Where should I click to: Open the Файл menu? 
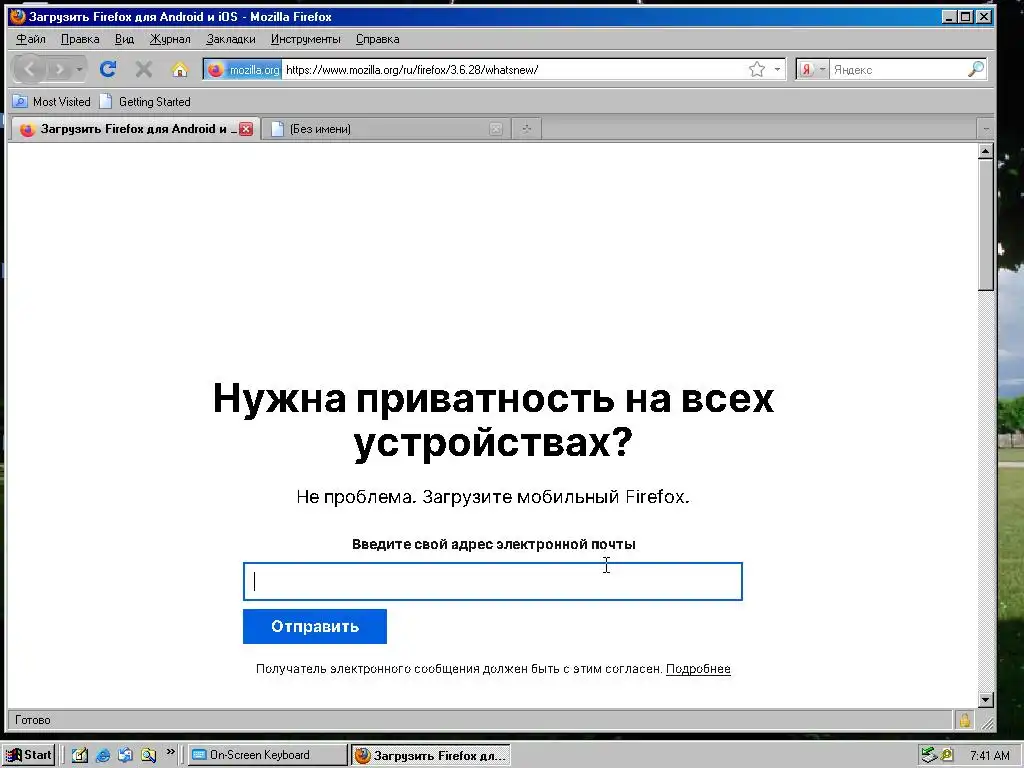click(x=31, y=39)
